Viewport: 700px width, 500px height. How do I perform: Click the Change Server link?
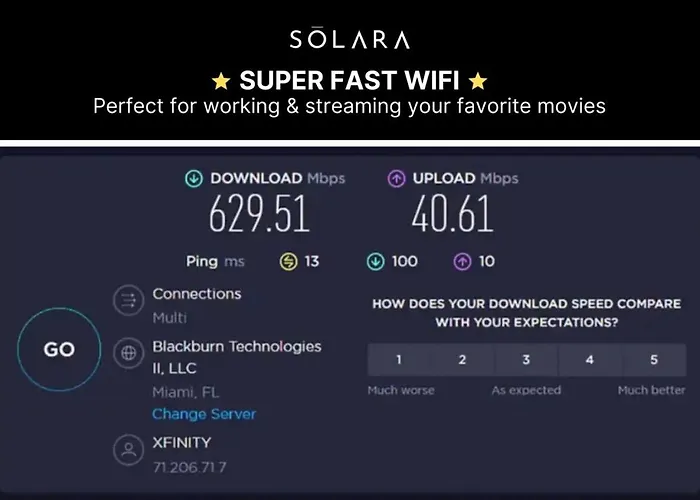click(x=204, y=414)
